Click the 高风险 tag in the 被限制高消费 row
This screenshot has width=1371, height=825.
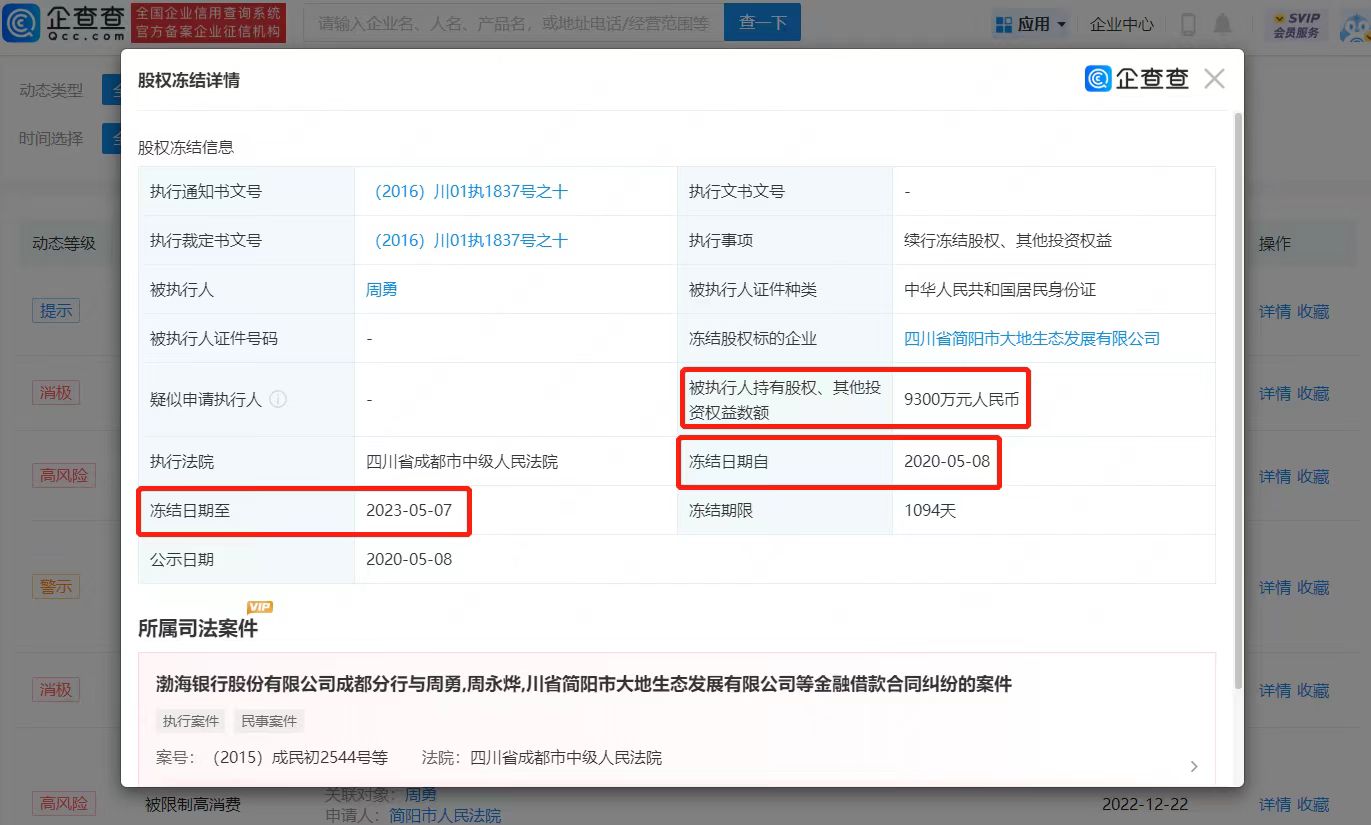64,803
